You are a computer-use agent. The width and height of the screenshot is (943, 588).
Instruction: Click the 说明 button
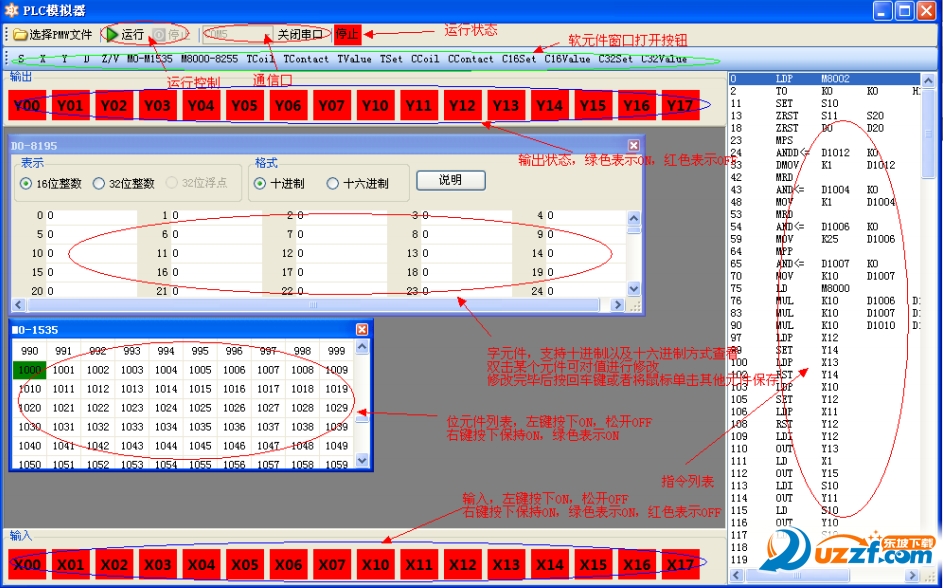(450, 180)
